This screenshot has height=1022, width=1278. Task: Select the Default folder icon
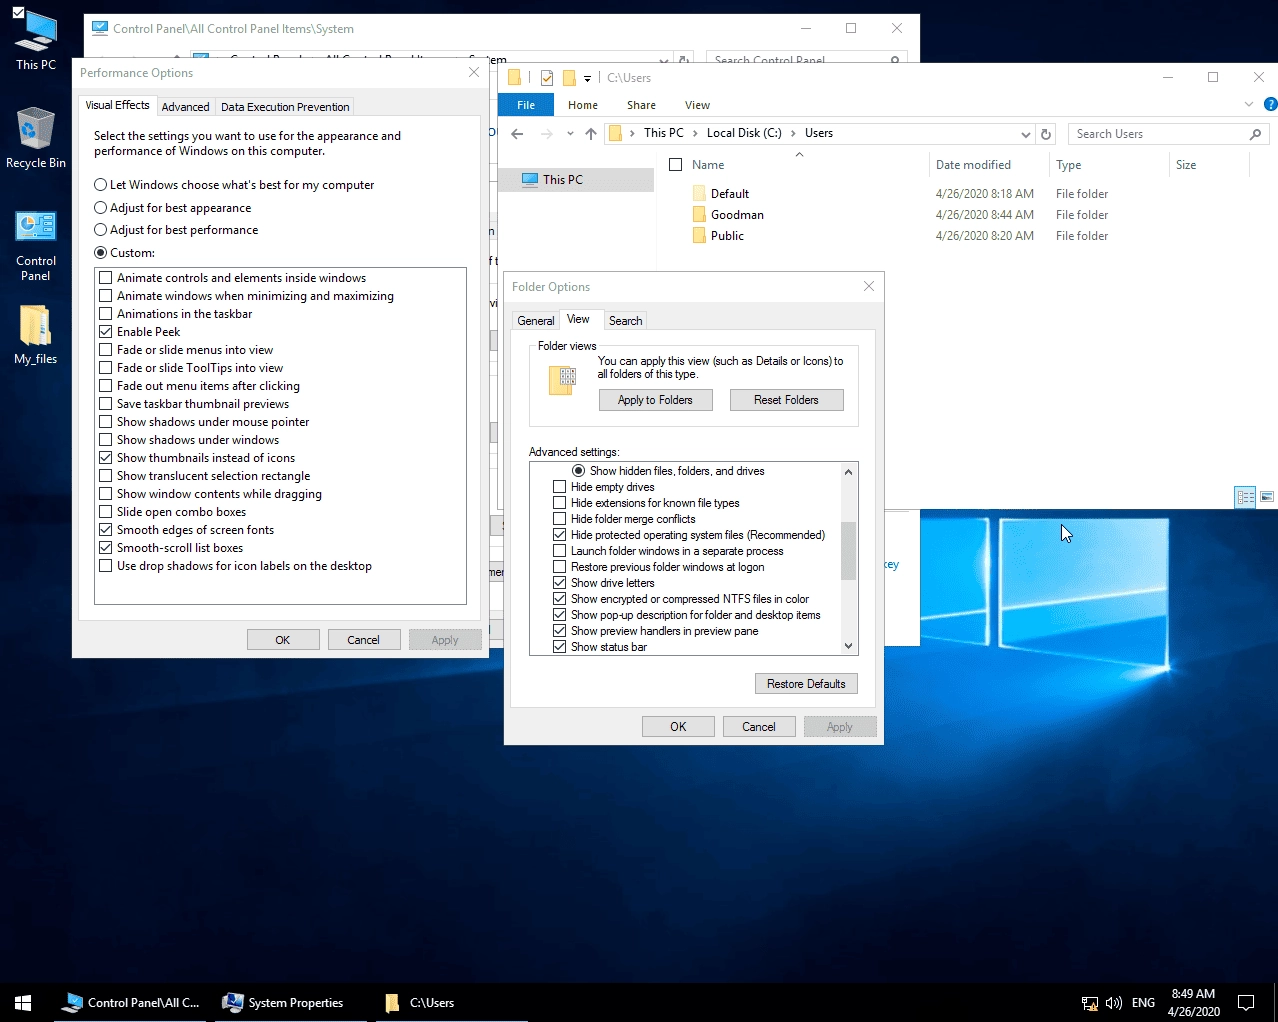click(x=699, y=194)
